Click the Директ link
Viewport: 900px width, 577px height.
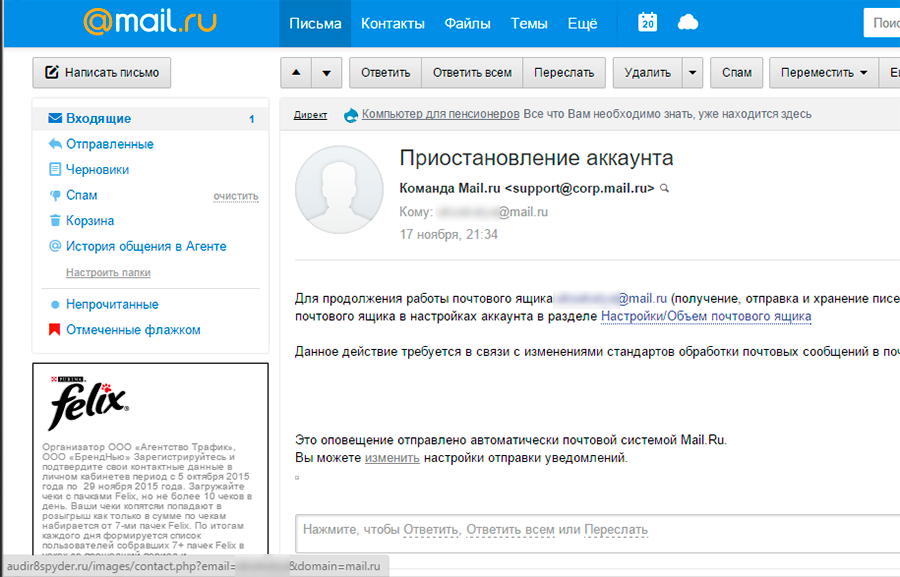(x=311, y=115)
